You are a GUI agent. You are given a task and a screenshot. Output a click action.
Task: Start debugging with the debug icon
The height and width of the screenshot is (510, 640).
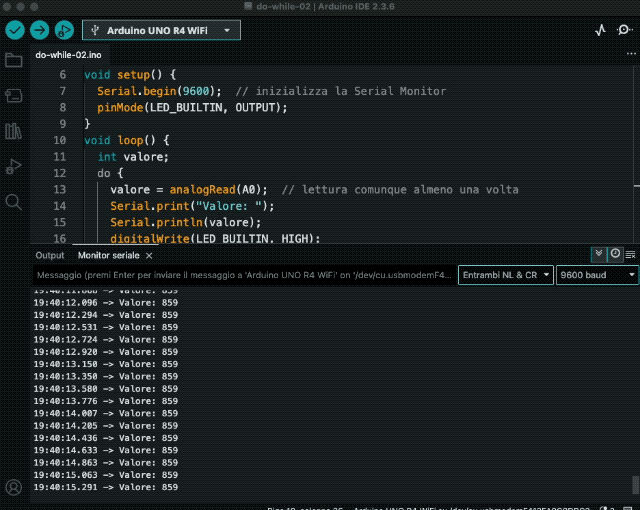64,31
